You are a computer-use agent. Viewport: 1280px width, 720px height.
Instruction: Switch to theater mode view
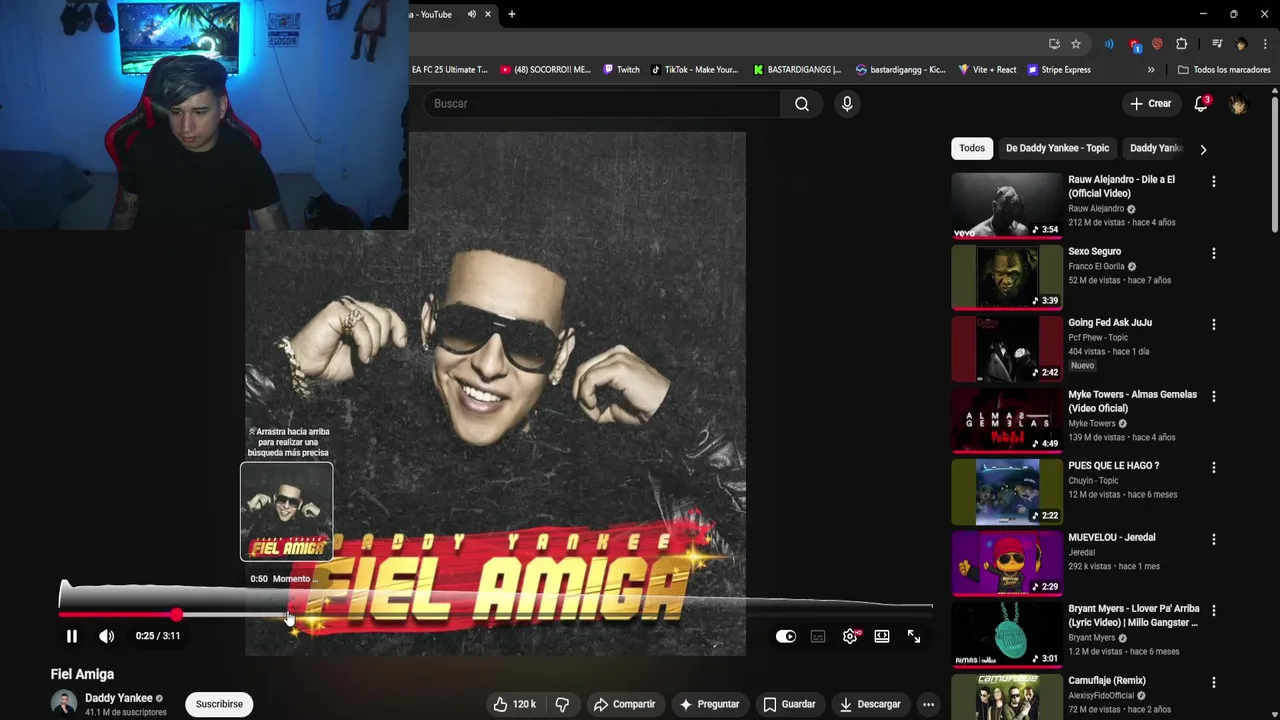click(882, 636)
